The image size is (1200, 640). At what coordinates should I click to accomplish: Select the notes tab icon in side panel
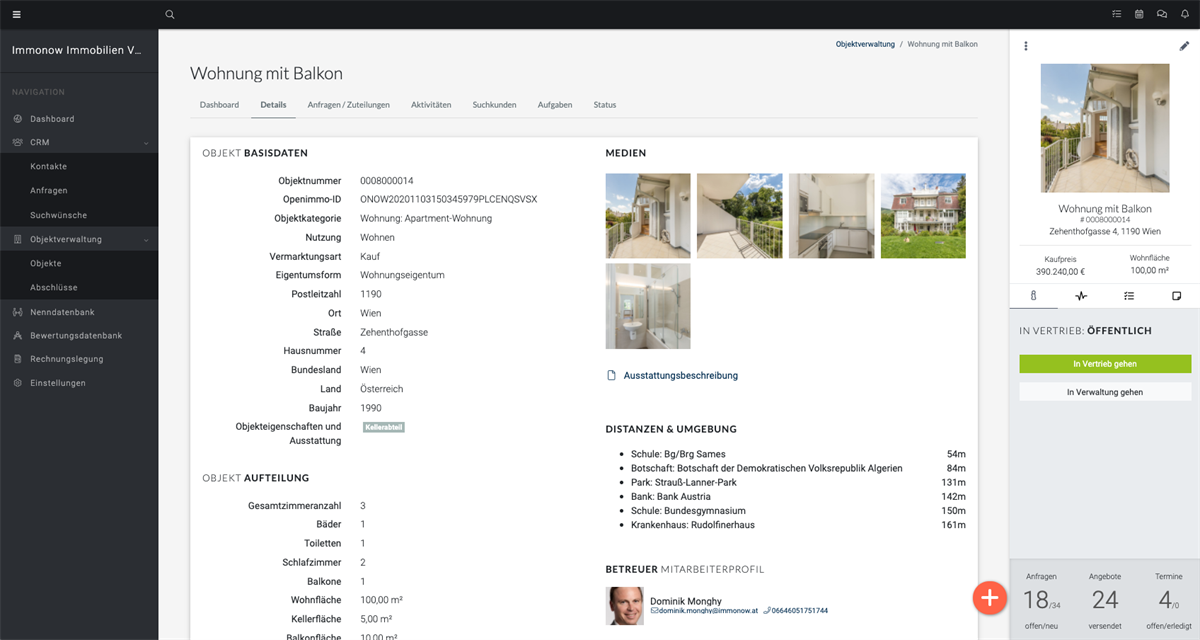tap(1176, 296)
